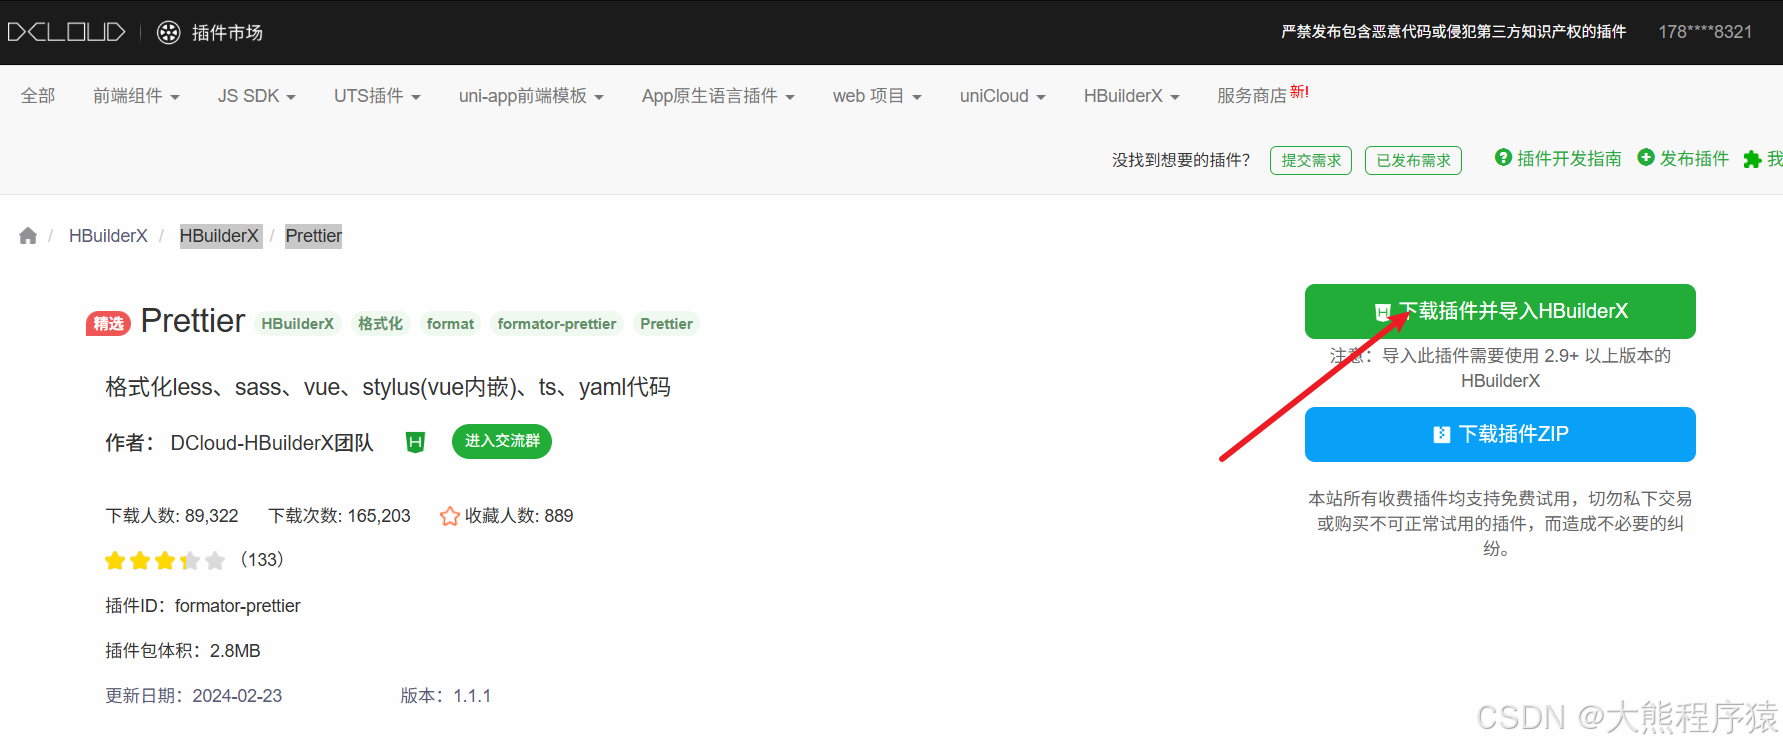Click author name DCloud-HBuilderX团队
The image size is (1783, 747).
272,443
